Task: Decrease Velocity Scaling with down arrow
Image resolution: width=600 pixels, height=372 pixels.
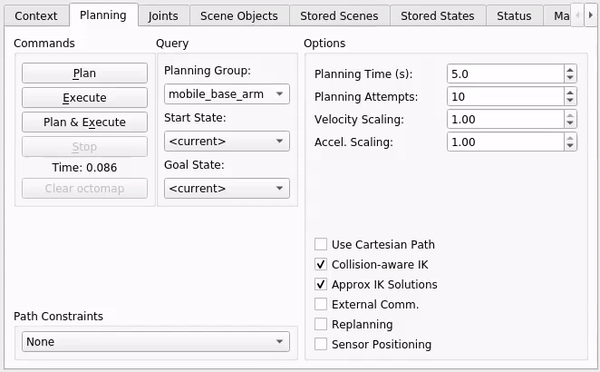Action: click(x=570, y=124)
